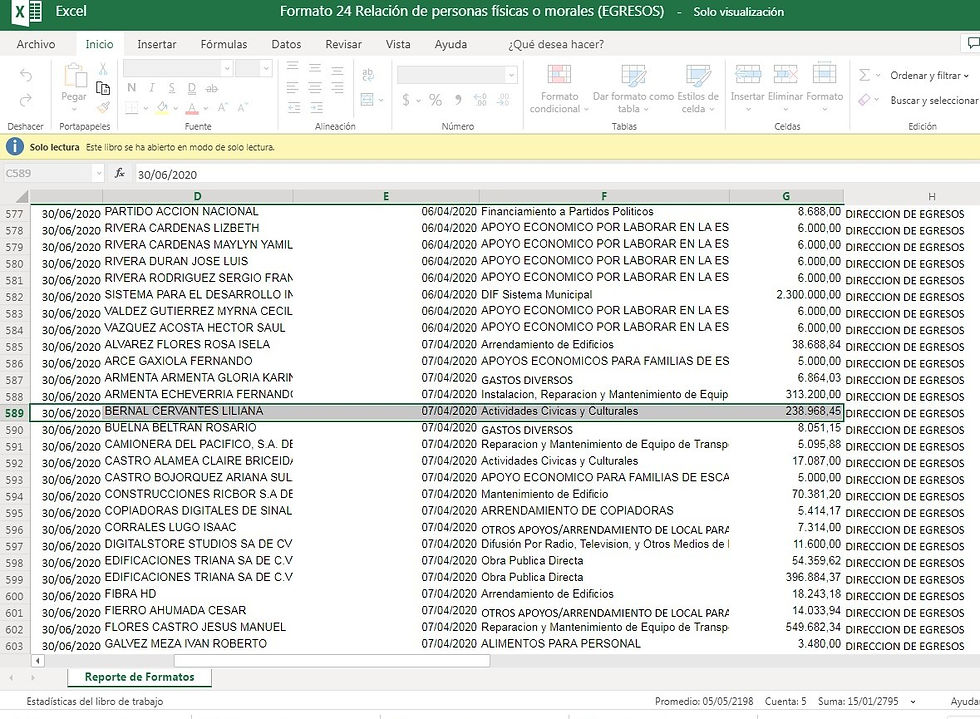Viewport: 980px width, 719px height.
Task: Click the Insertar celdas icon
Action: 747,75
